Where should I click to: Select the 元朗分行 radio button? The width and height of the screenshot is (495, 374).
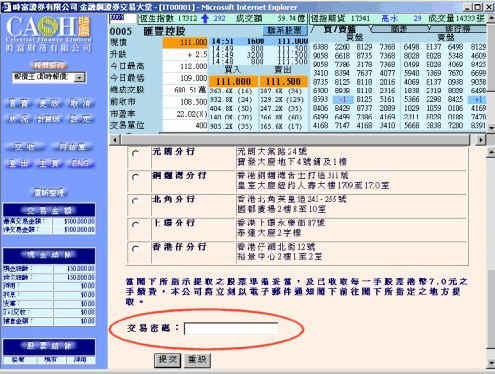pyautogui.click(x=136, y=154)
